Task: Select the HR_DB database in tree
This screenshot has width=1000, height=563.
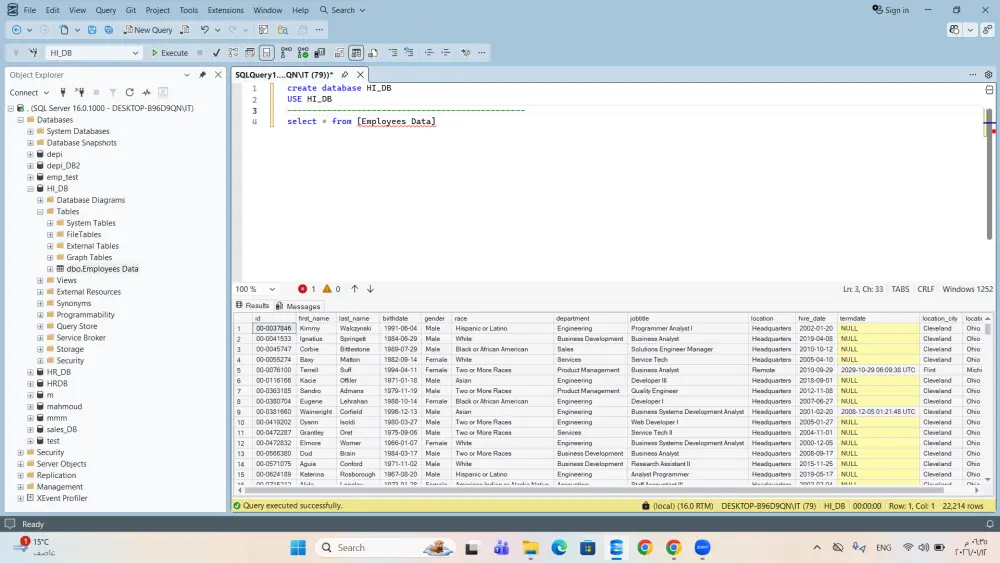Action: (x=58, y=372)
